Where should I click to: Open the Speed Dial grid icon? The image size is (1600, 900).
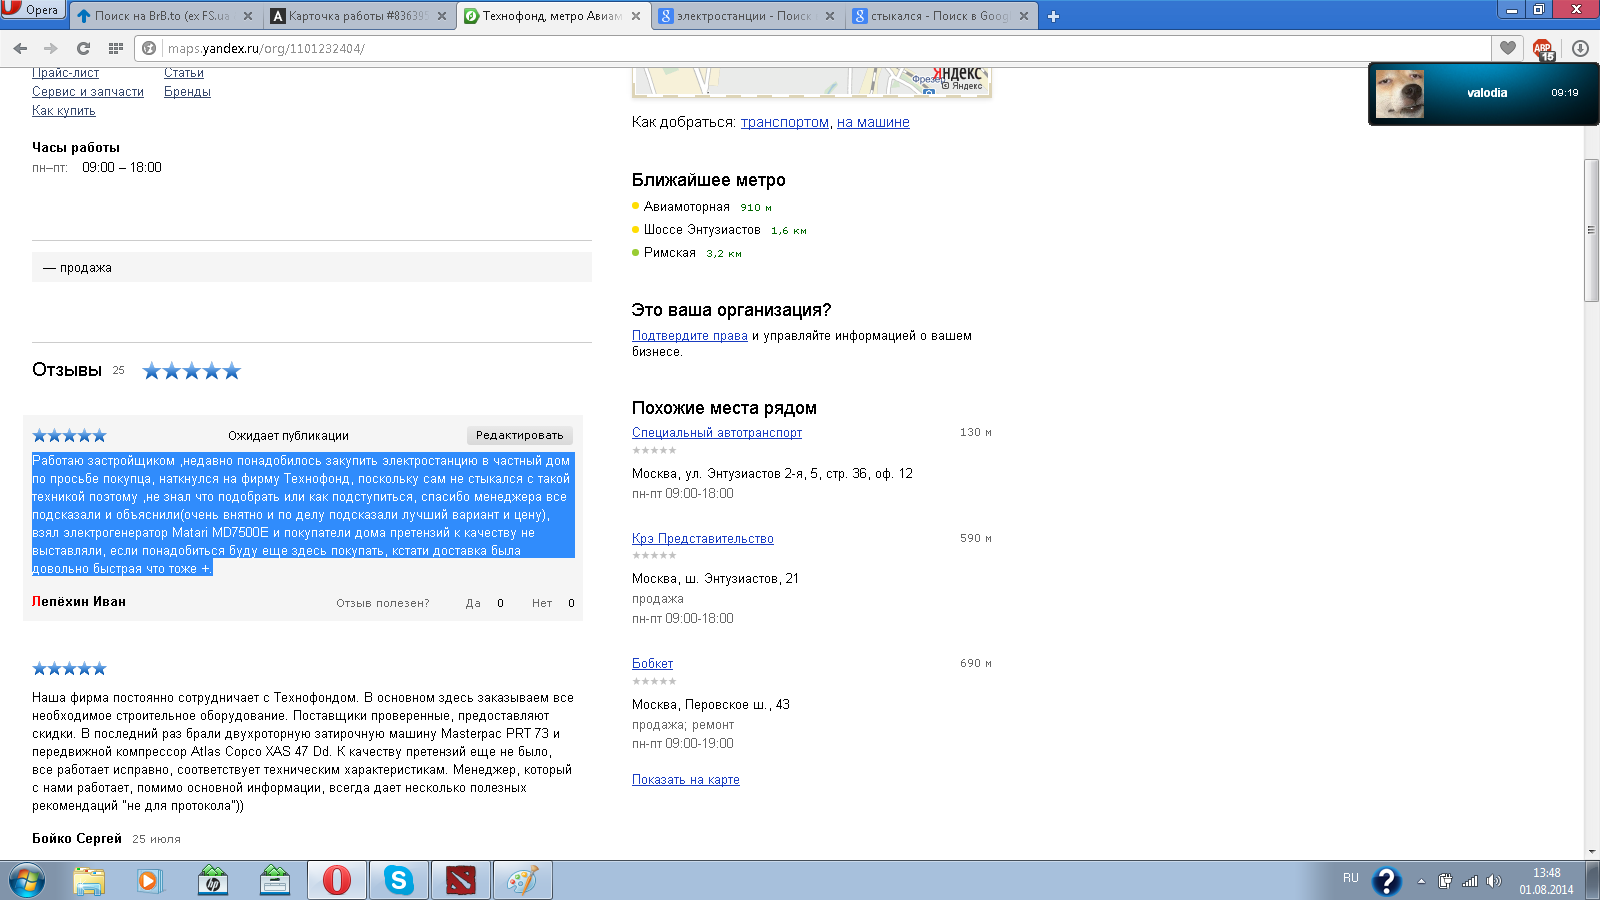tap(115, 48)
